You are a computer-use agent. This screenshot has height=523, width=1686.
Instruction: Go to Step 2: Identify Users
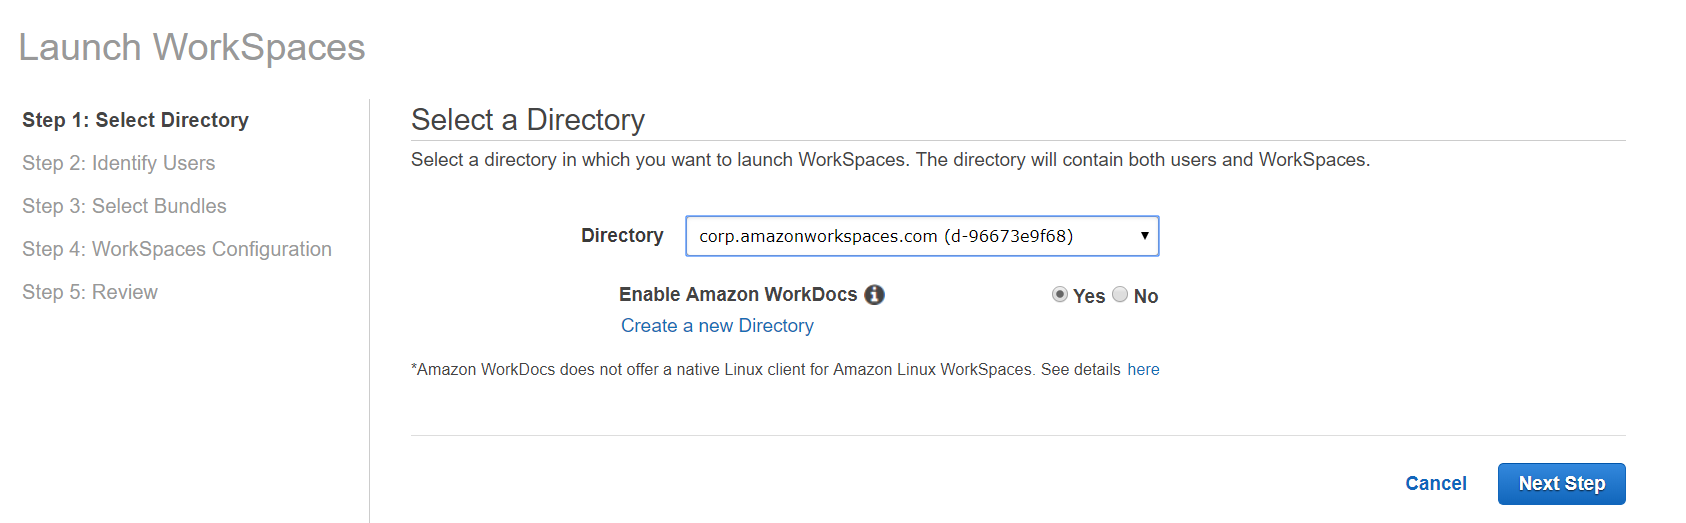tap(118, 163)
